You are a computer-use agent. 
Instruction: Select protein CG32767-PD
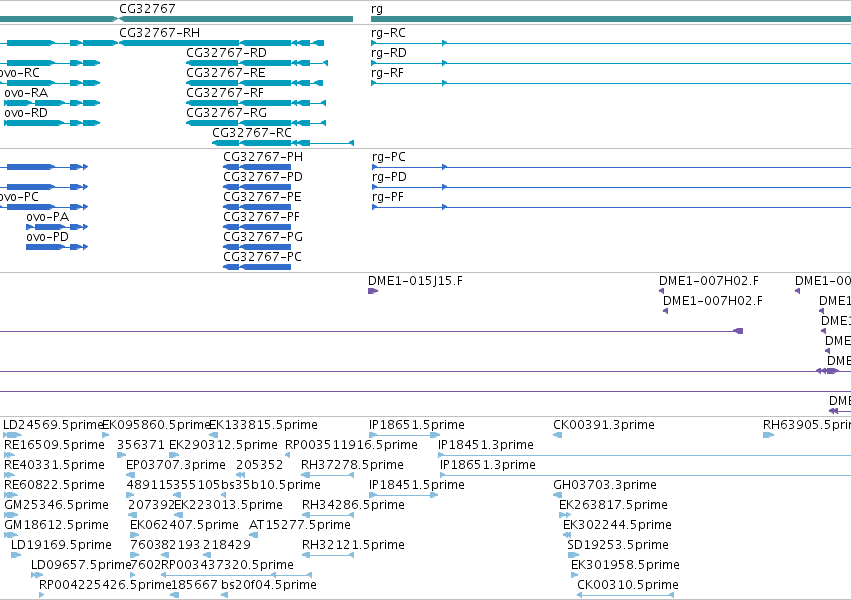(x=257, y=187)
